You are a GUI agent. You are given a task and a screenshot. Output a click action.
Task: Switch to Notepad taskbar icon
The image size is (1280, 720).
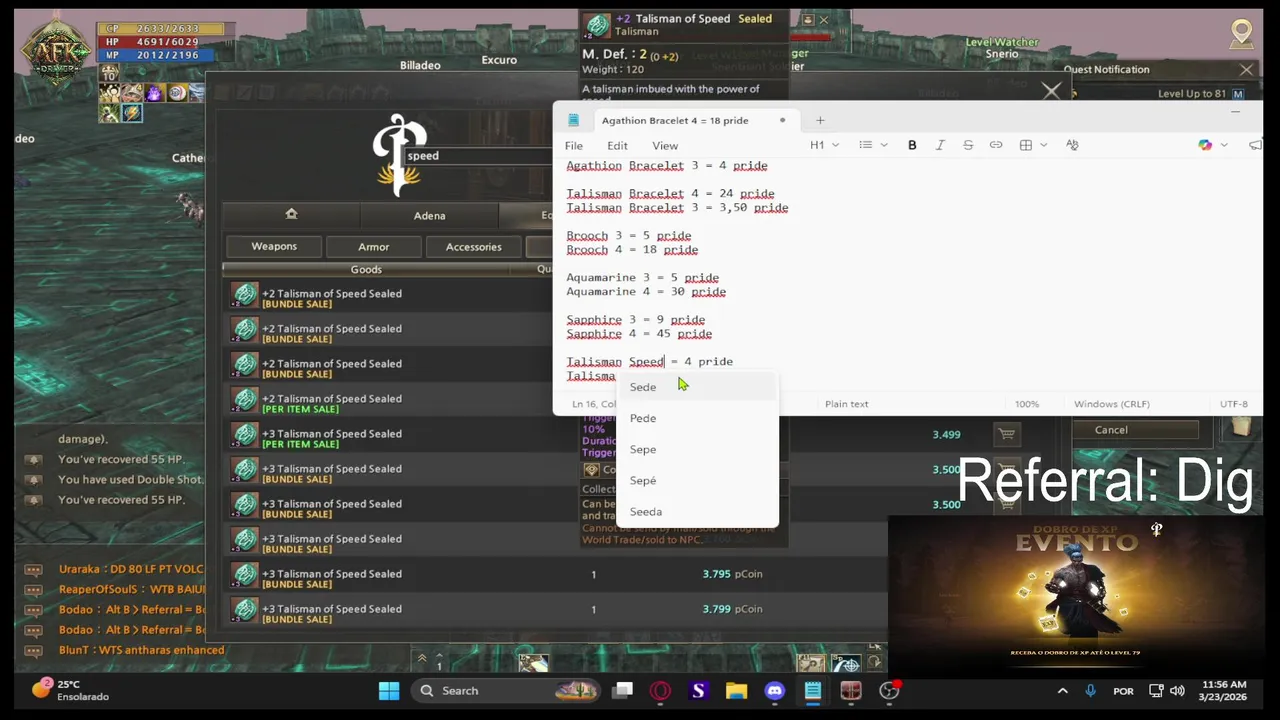(x=812, y=690)
